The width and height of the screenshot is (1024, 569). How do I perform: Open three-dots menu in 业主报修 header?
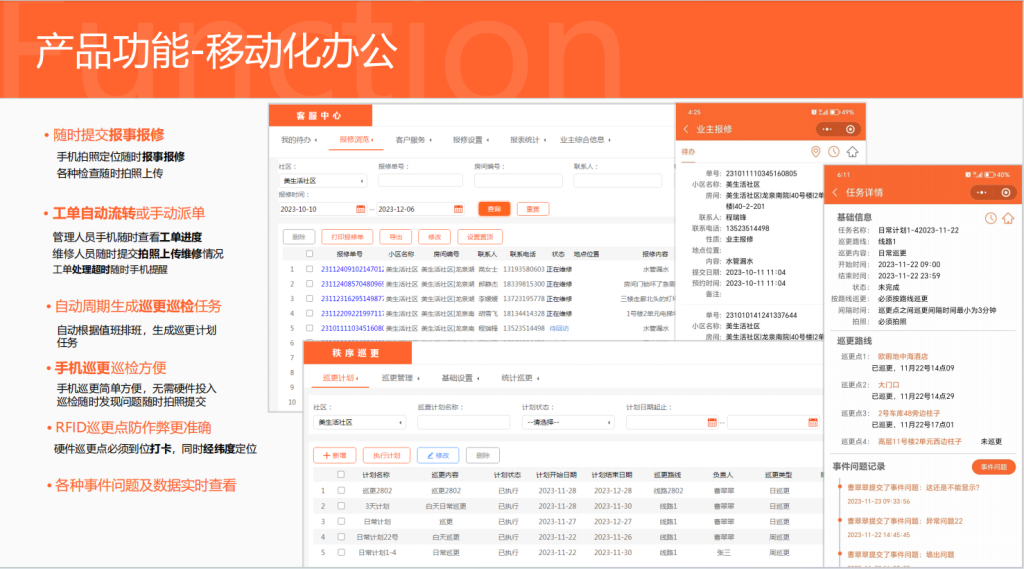[827, 129]
